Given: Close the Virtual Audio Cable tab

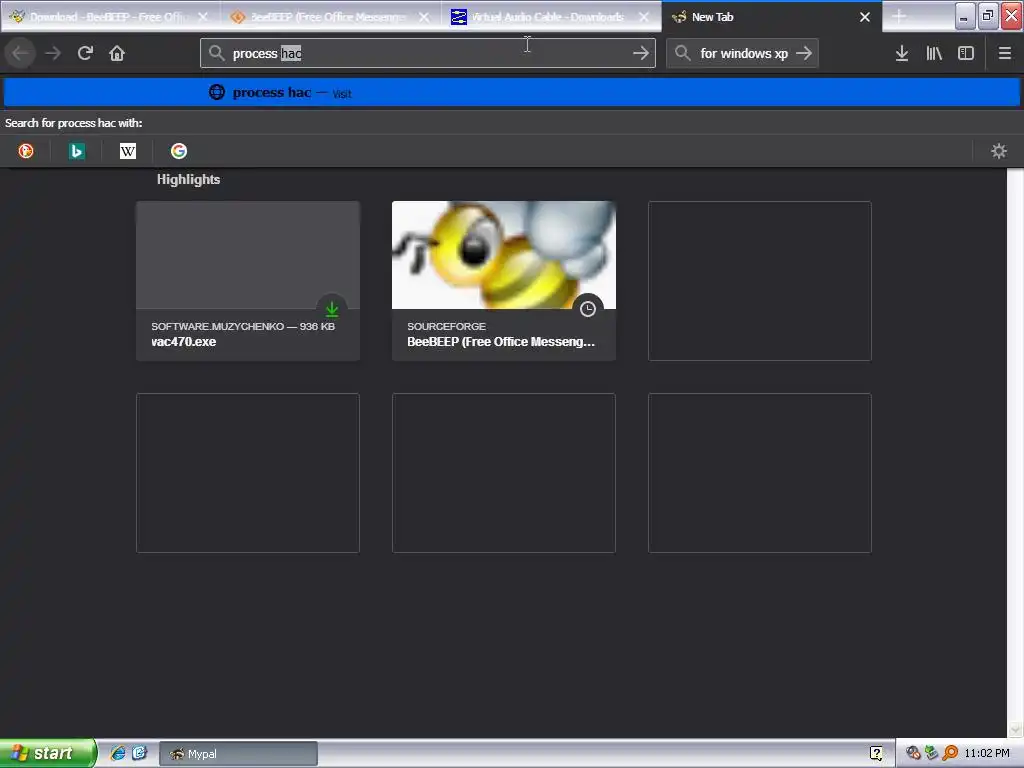Looking at the screenshot, I should pos(644,16).
